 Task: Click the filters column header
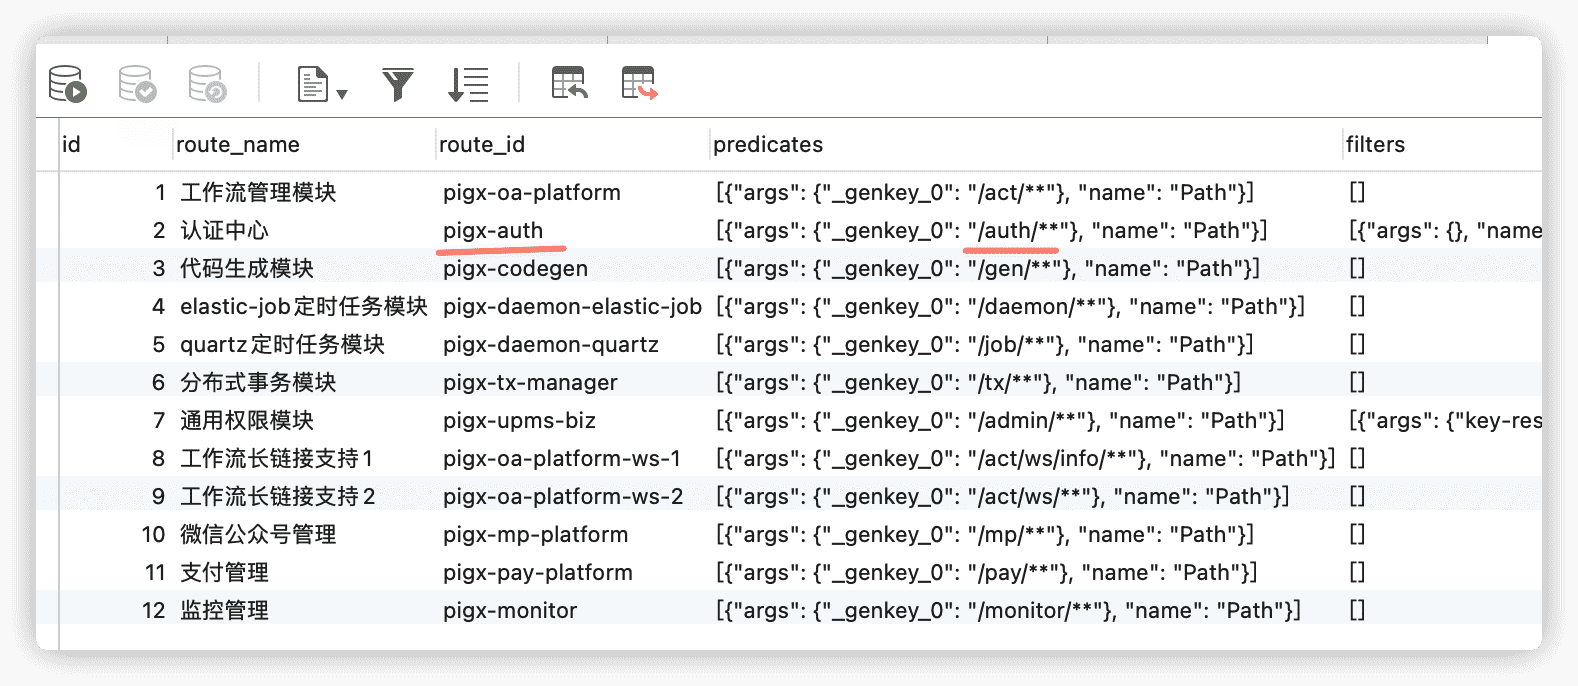(1375, 145)
